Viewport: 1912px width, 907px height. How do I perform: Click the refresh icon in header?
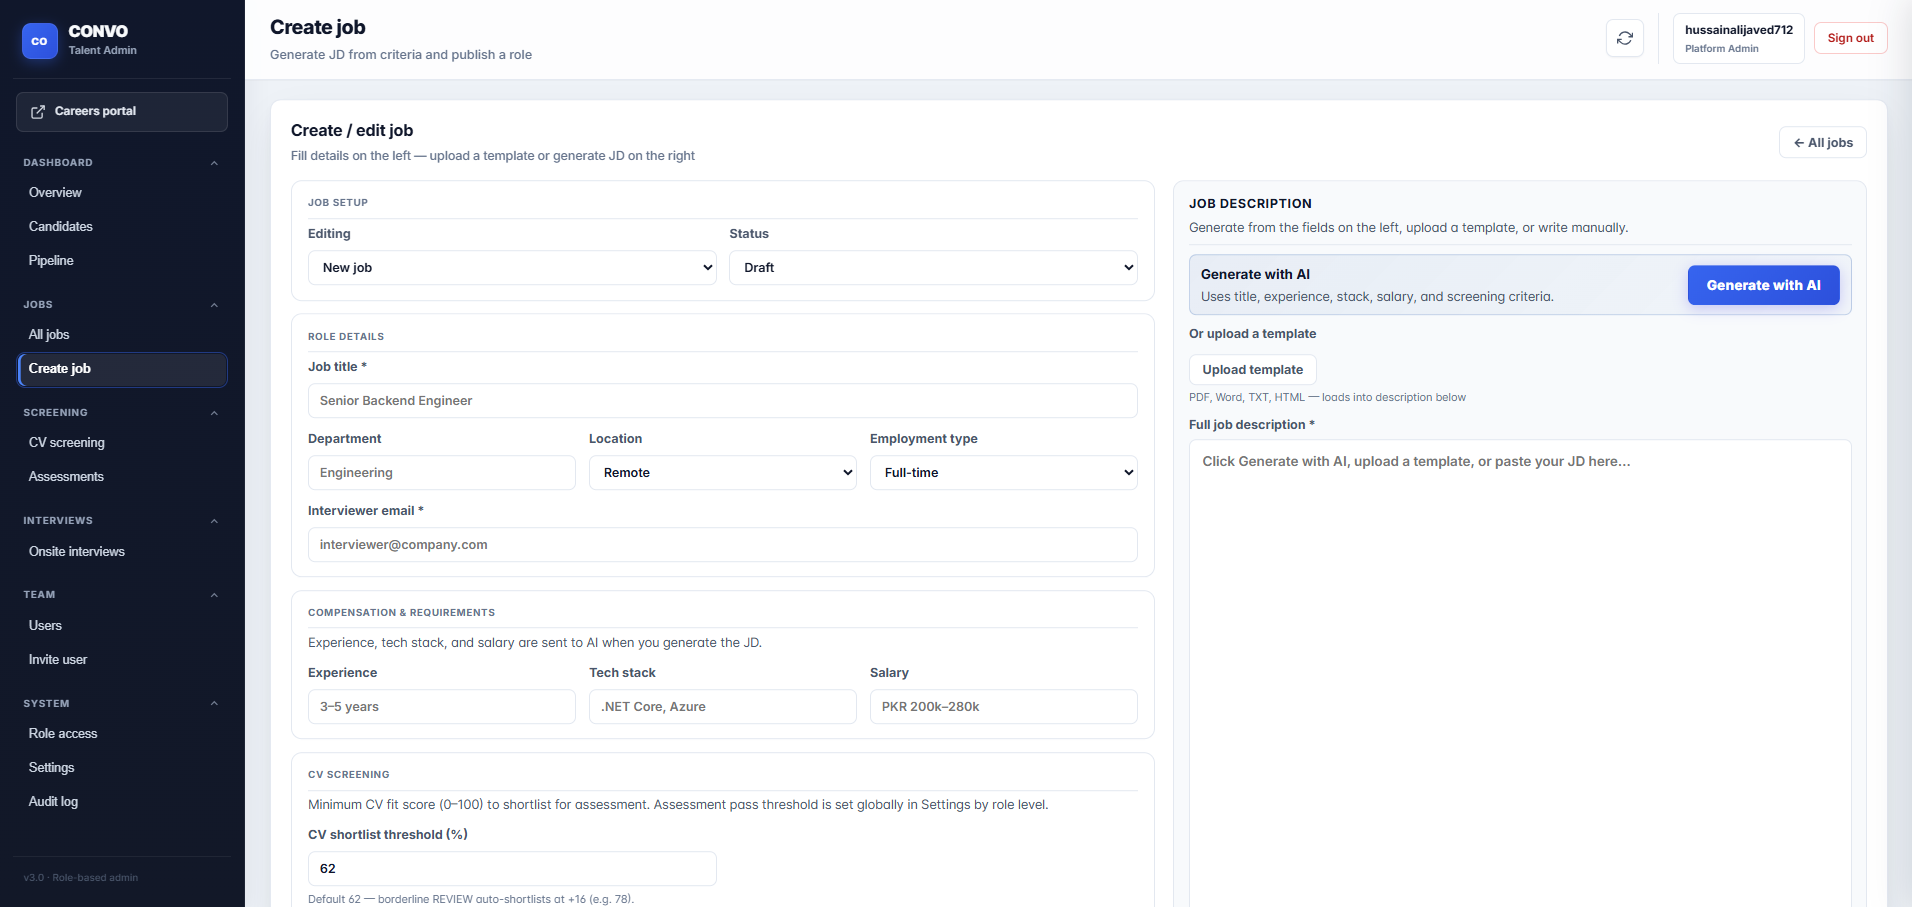point(1625,38)
